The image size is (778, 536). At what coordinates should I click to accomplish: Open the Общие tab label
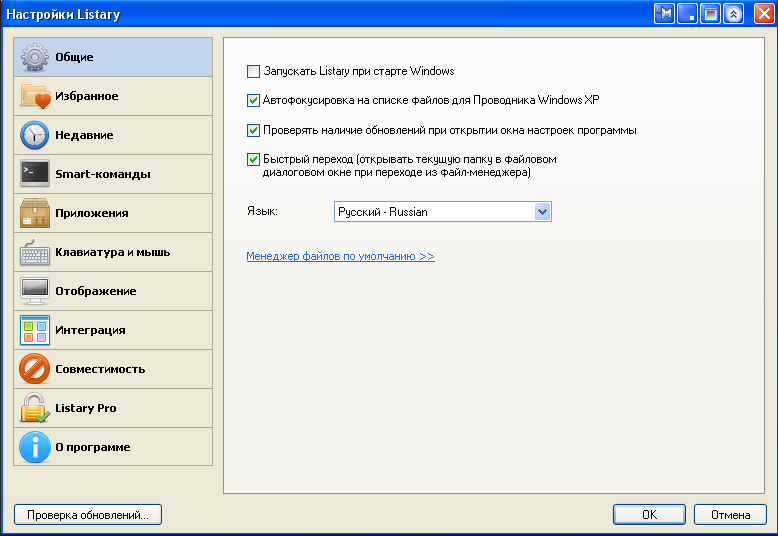(74, 57)
